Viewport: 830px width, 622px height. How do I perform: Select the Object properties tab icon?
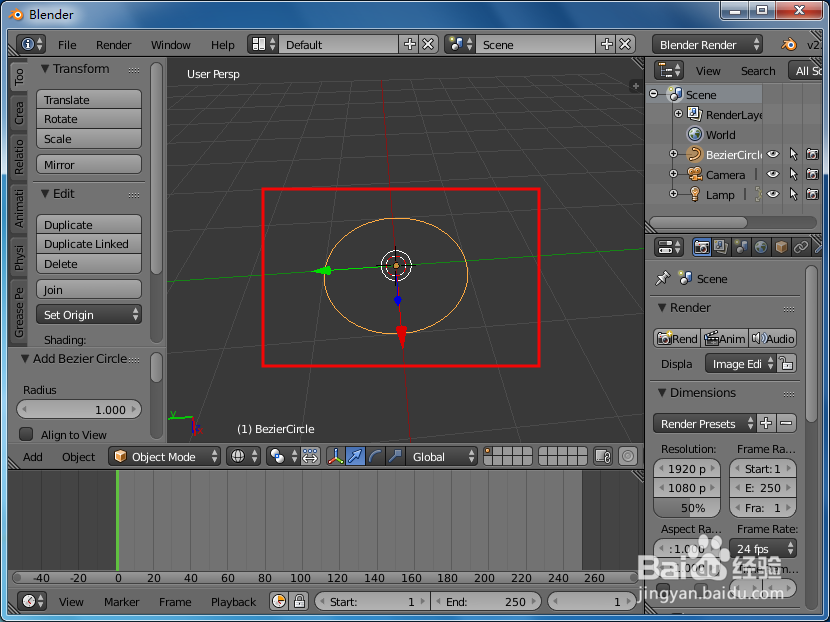781,247
